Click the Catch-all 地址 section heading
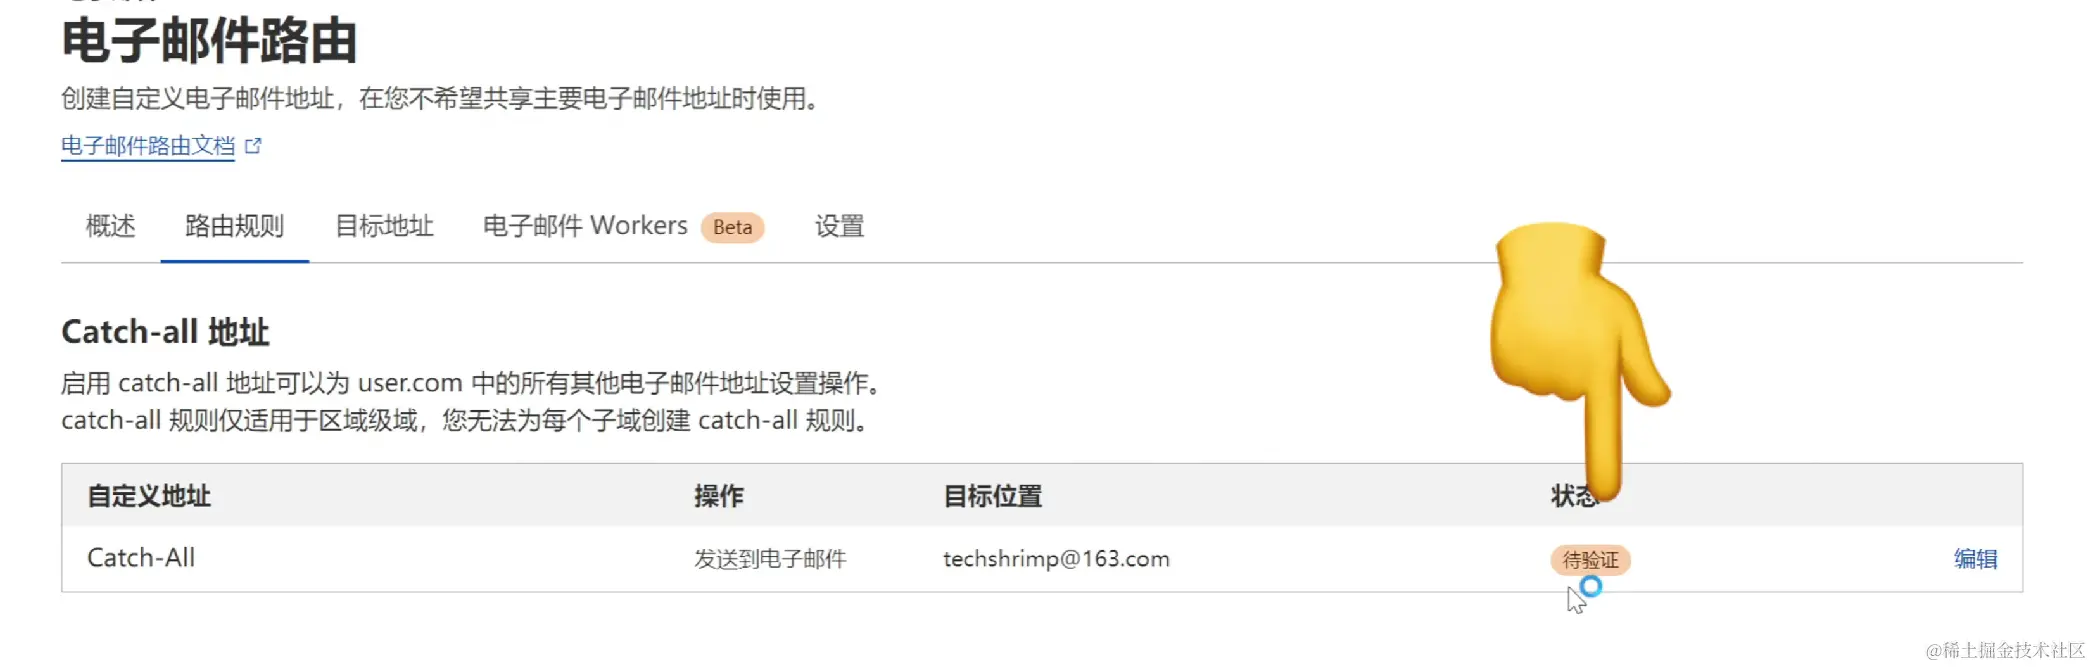 pyautogui.click(x=165, y=332)
